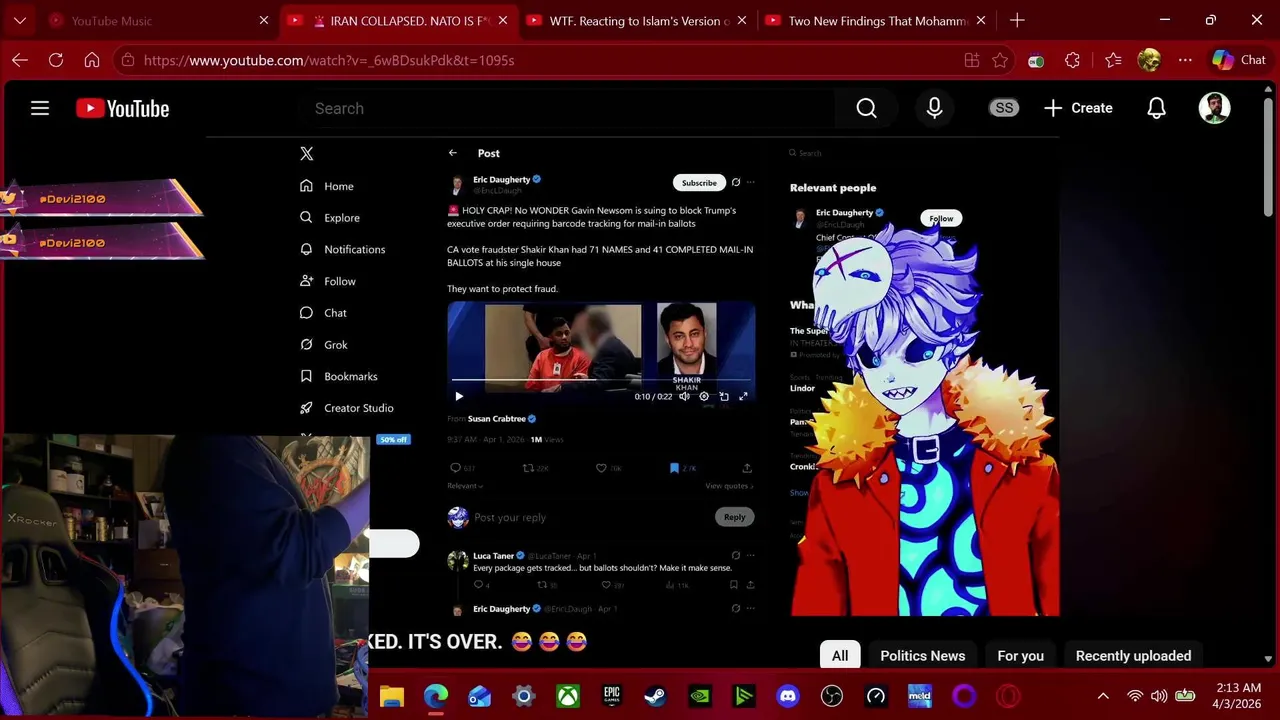Viewport: 1280px width, 720px height.
Task: View site information lock icon
Action: pyautogui.click(x=127, y=60)
